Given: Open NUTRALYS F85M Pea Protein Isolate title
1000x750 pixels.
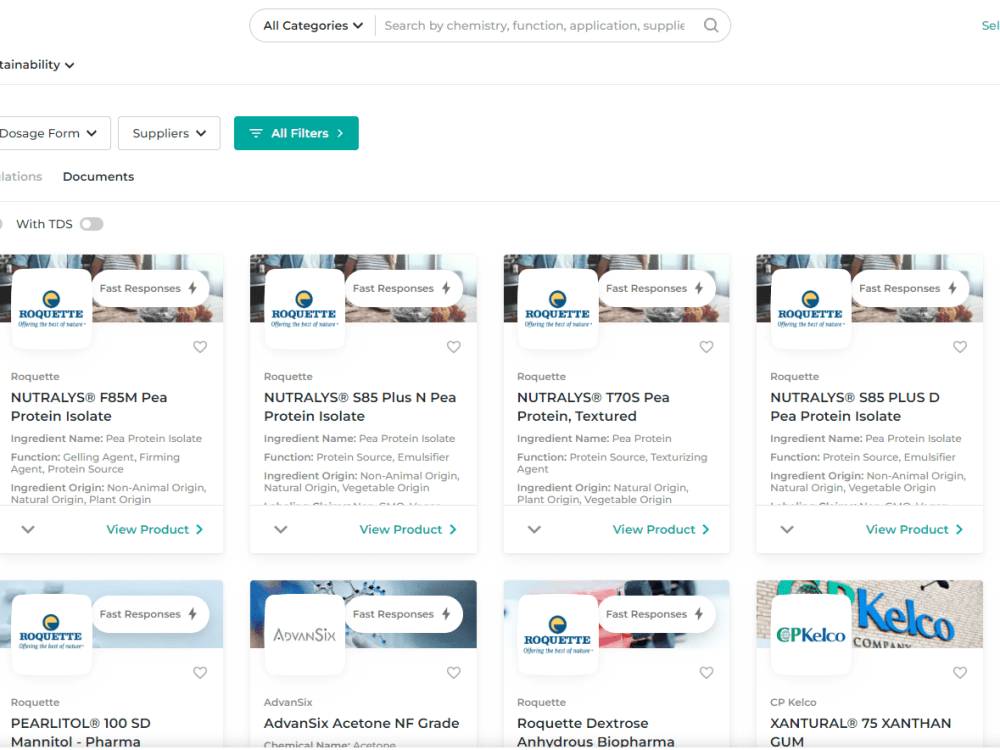Looking at the screenshot, I should point(89,407).
